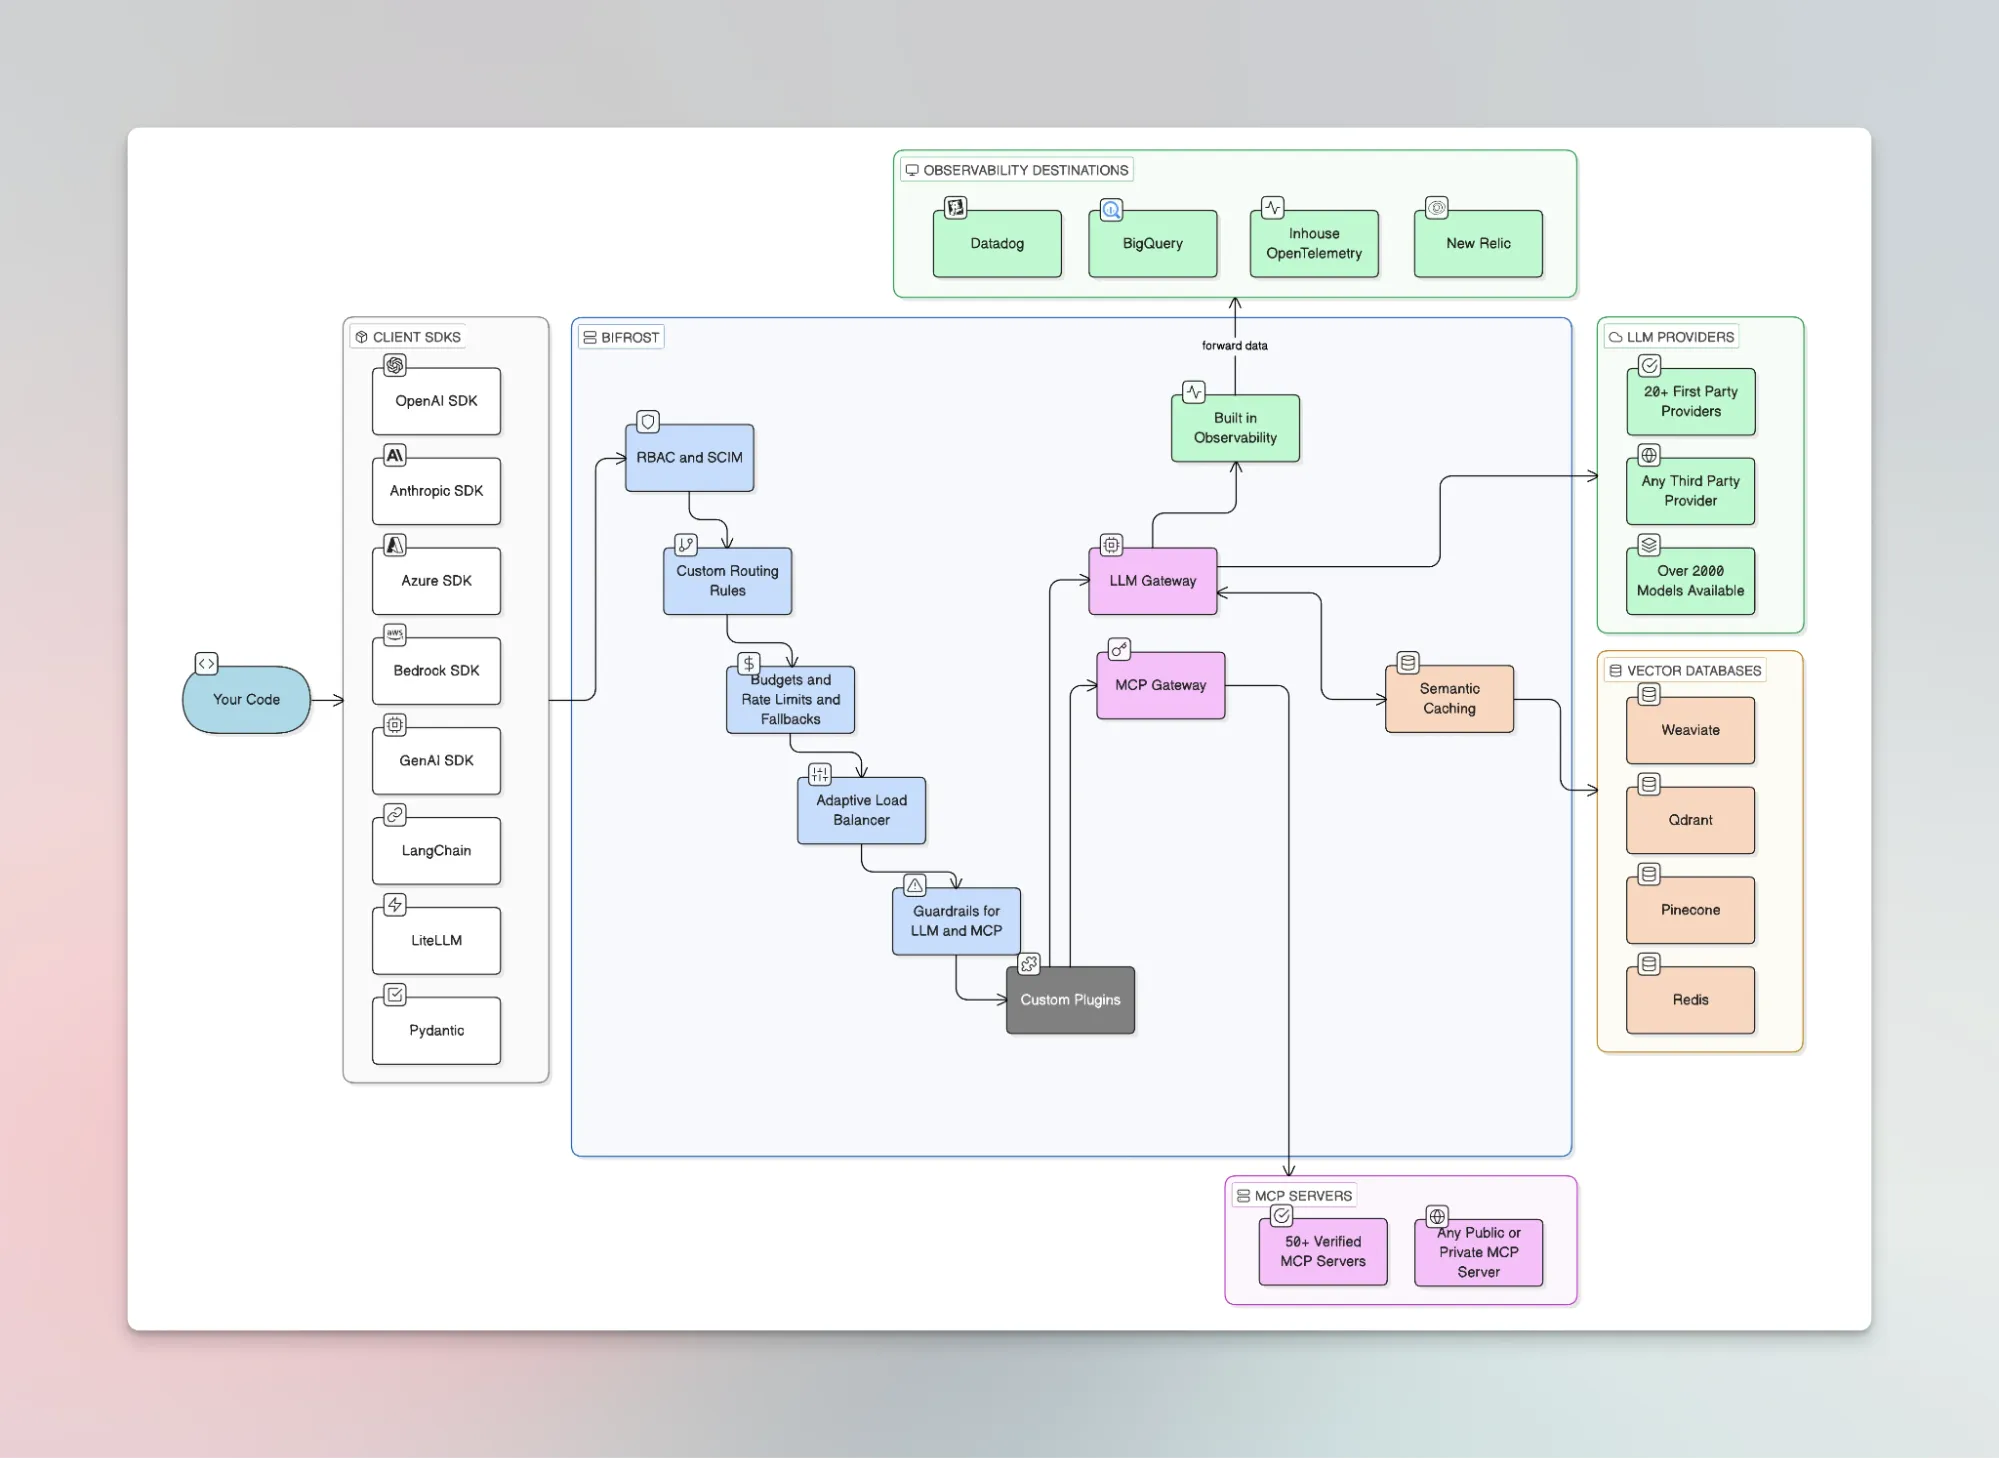Select the Custom Routing Rules node
Viewport: 1999px width, 1459px height.
point(728,581)
